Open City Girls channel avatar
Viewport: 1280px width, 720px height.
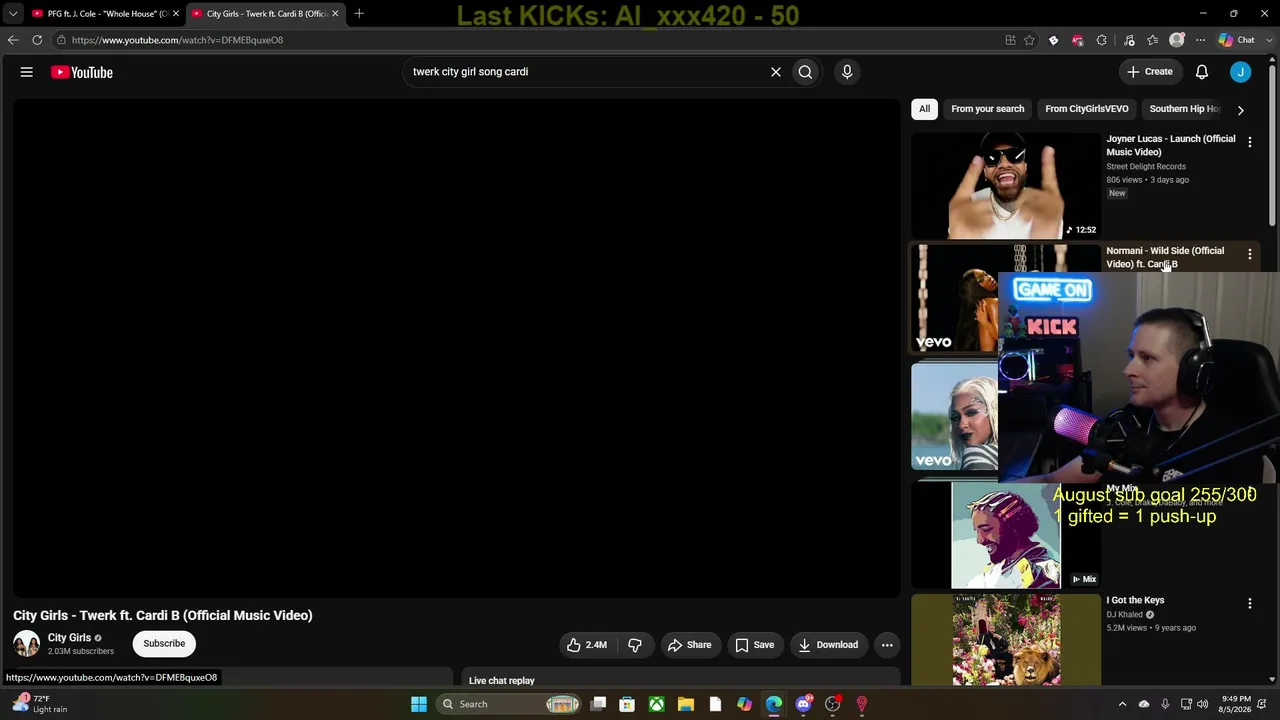(x=27, y=644)
